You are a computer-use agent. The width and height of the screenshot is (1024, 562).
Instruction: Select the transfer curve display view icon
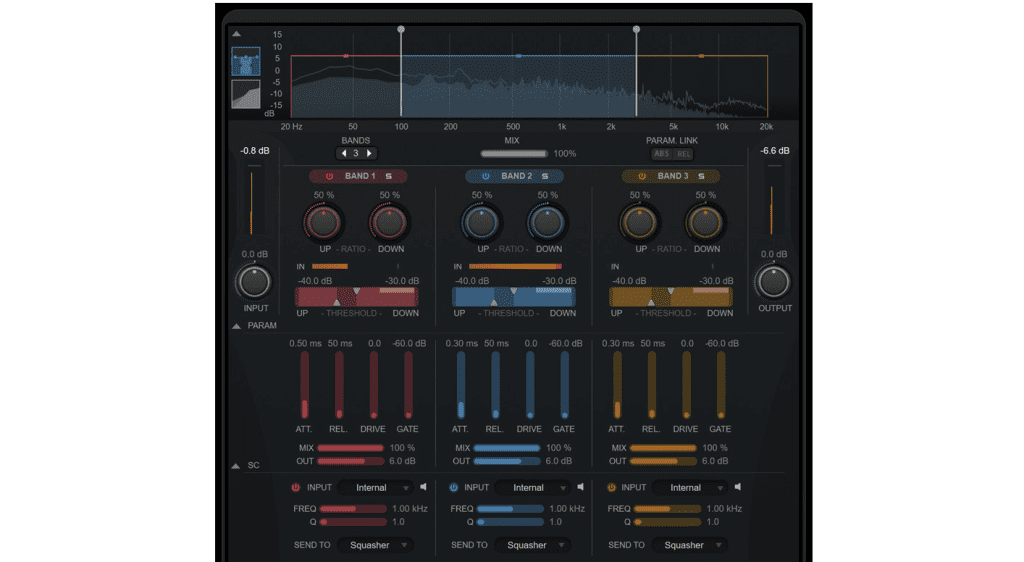point(246,94)
